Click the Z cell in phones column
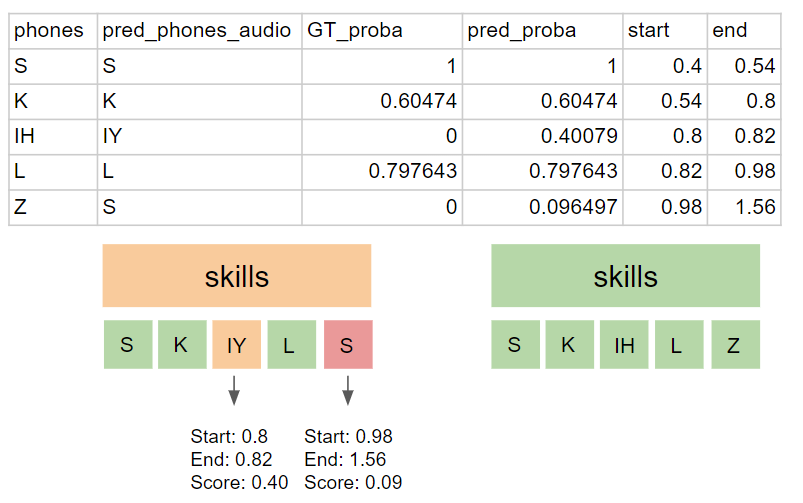Viewport: 803px width, 503px height. coord(53,207)
